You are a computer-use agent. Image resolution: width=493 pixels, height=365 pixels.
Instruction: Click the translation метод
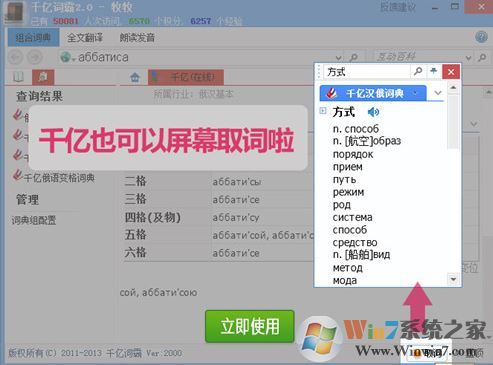point(347,268)
